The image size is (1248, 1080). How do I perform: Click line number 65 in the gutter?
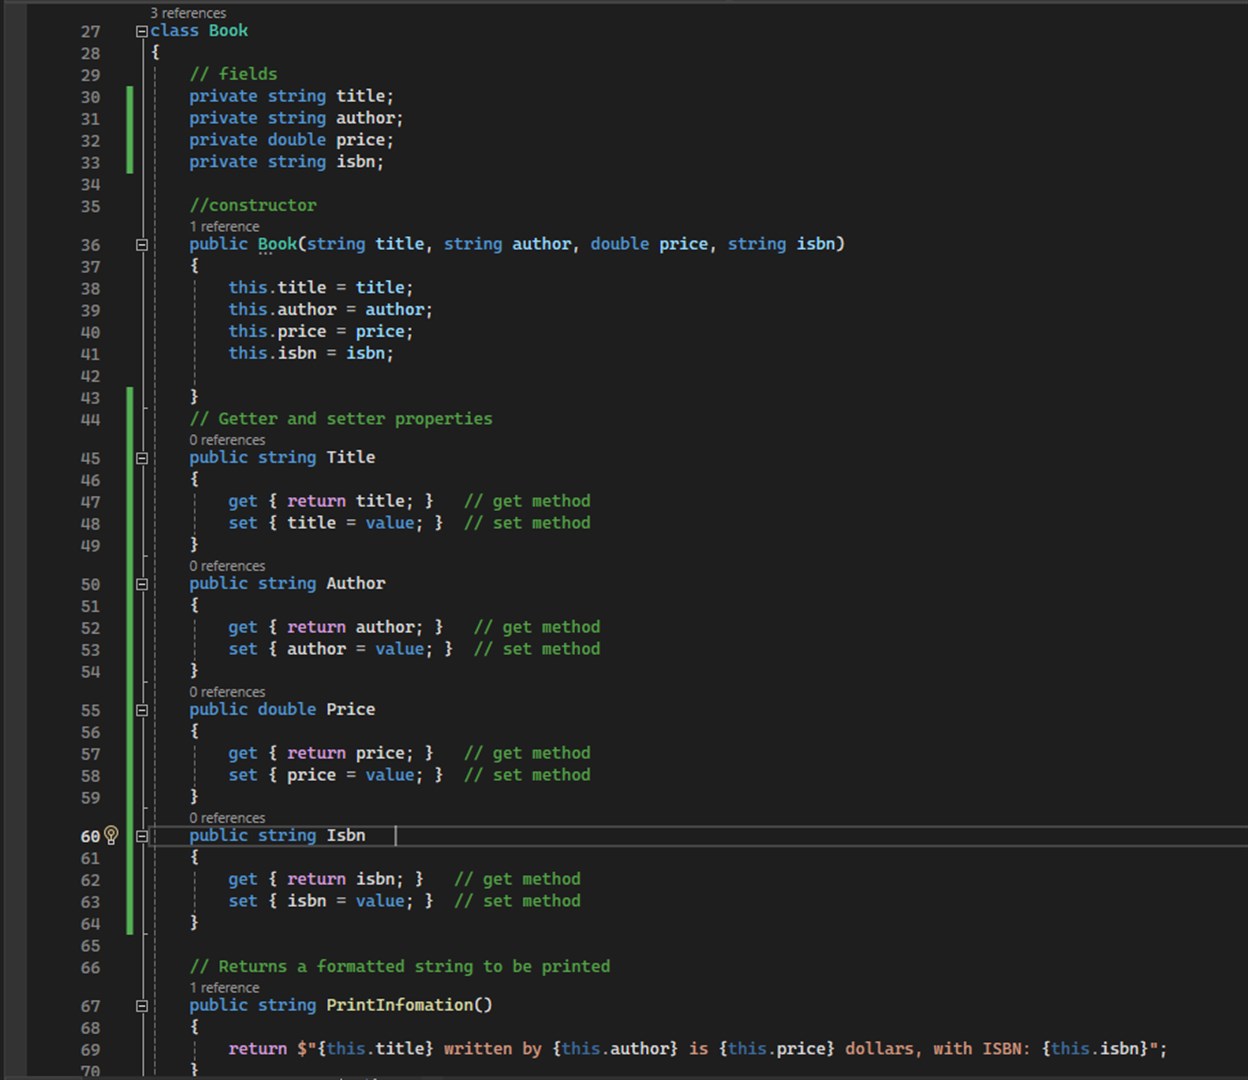click(x=90, y=946)
